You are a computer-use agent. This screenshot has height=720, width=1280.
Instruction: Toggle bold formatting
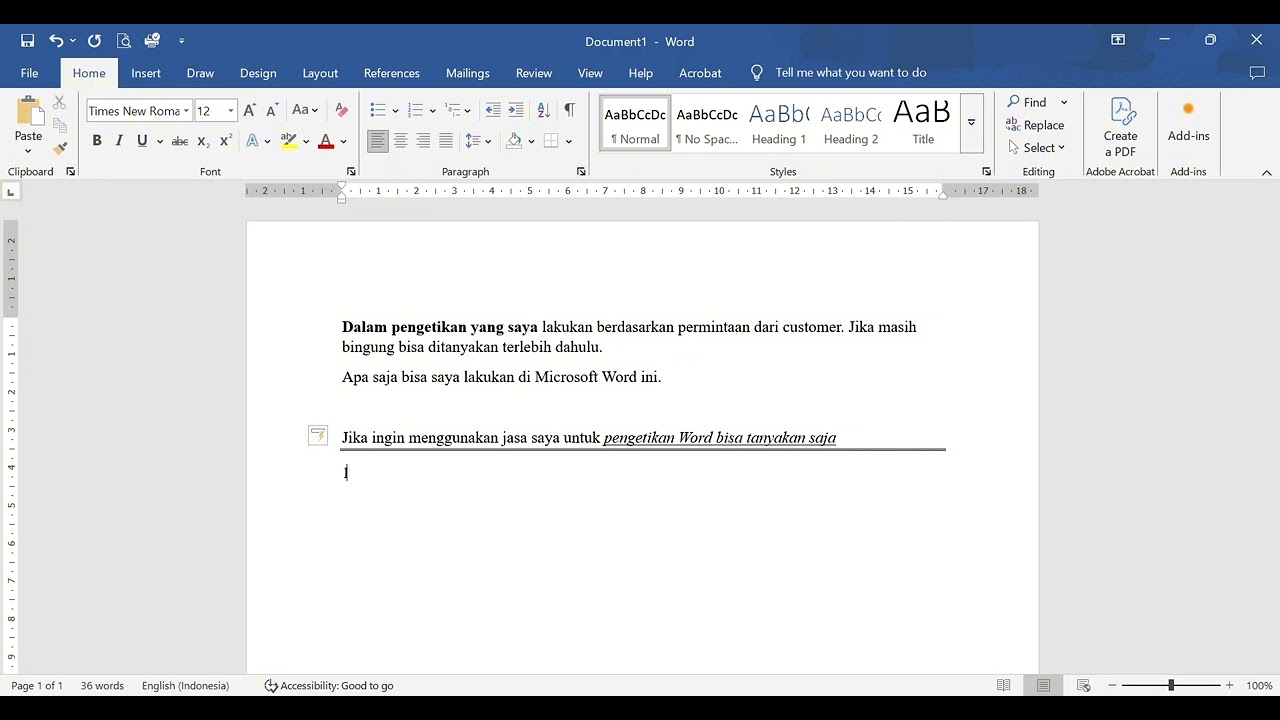97,141
